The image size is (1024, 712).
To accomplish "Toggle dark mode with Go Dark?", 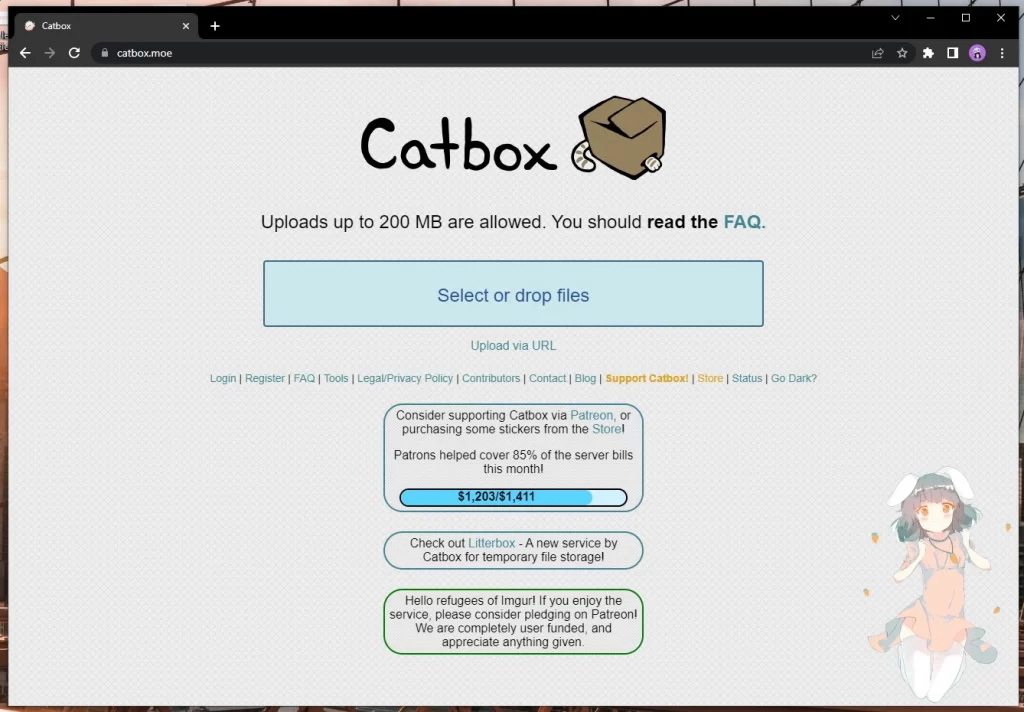I will 793,378.
